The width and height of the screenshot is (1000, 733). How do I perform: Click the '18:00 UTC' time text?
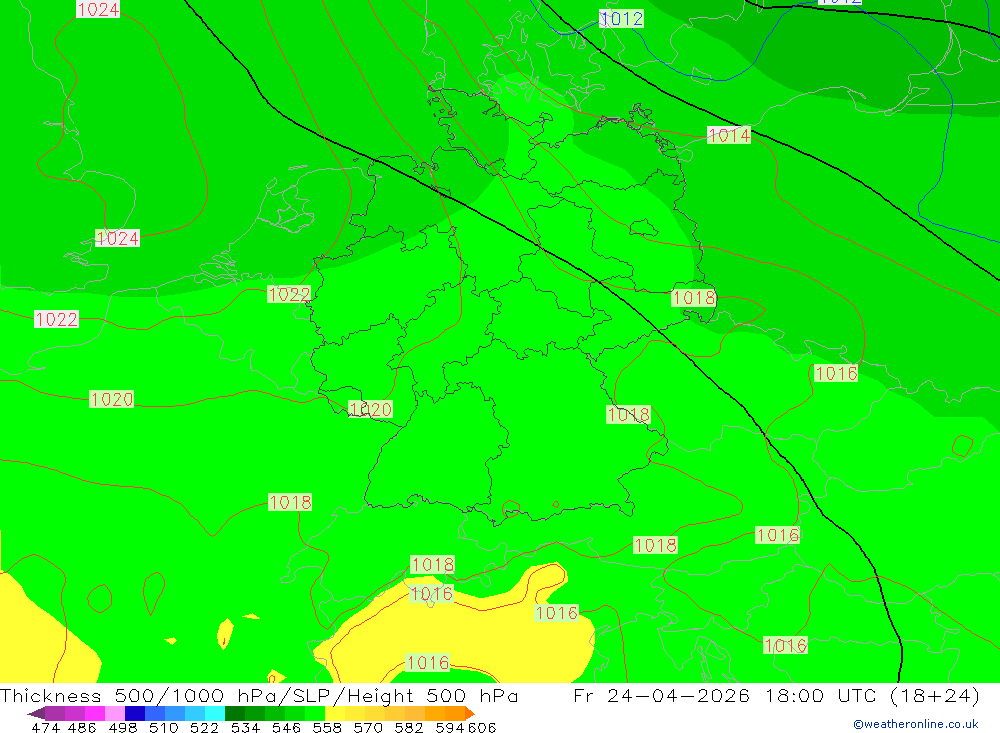[x=823, y=696]
